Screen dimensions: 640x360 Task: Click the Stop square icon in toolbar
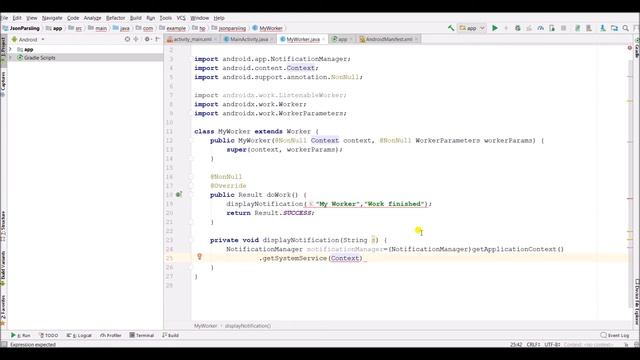tap(563, 28)
